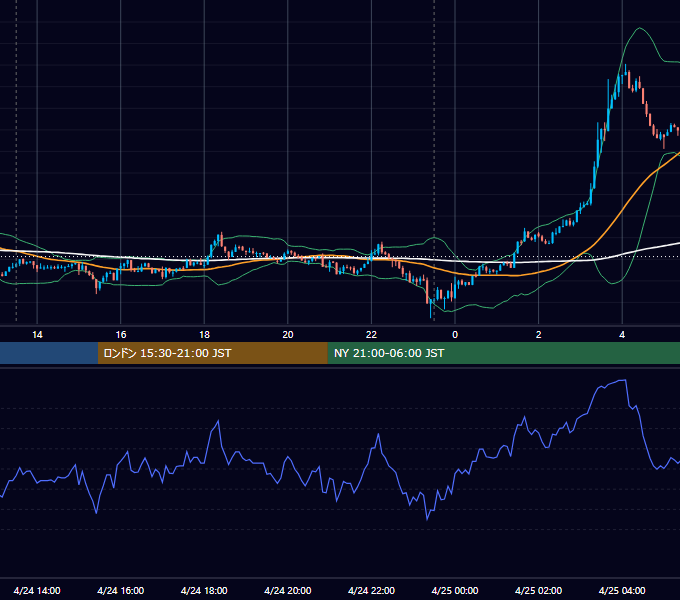Click the '4/25 00:00' date label
Screen dimensions: 680x600
click(x=455, y=590)
